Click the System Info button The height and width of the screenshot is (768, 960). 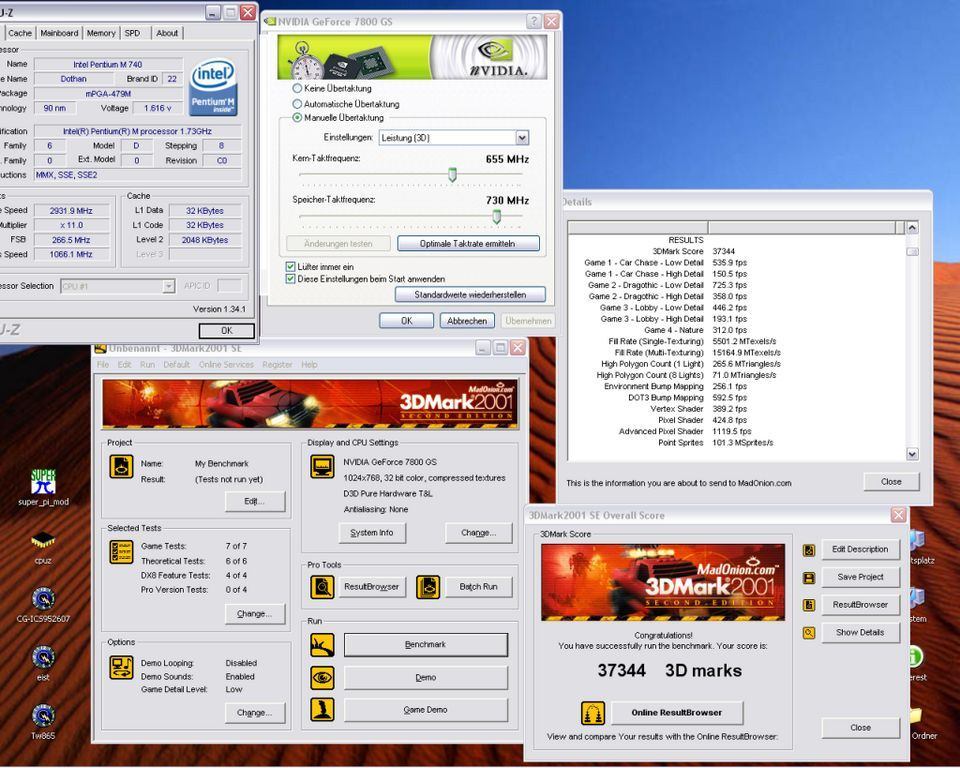click(372, 533)
